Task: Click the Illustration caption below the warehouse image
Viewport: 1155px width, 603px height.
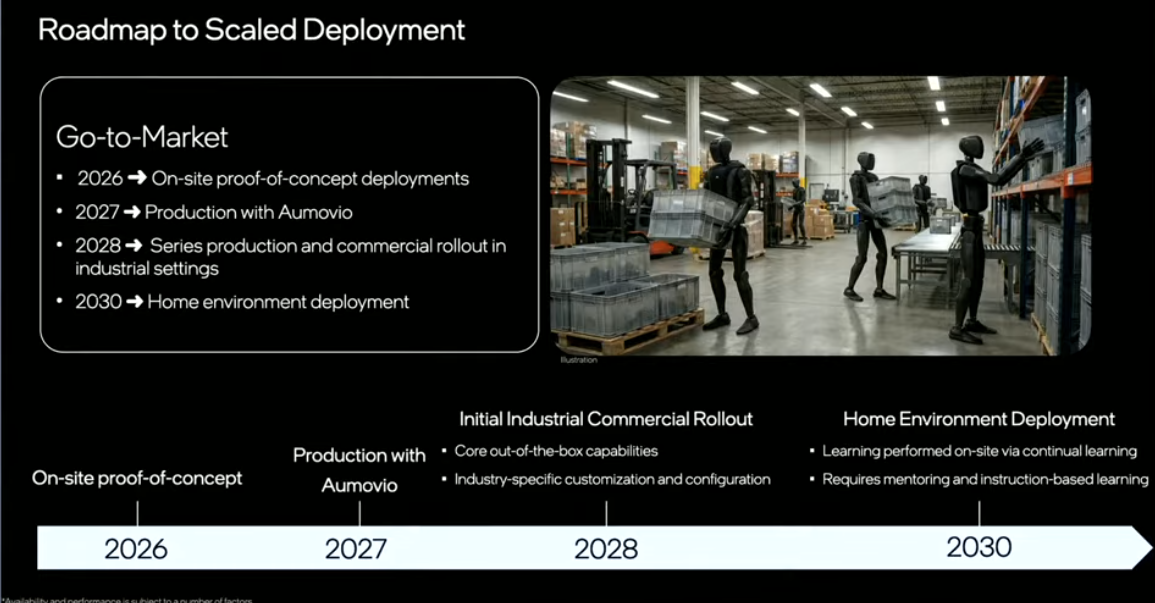Action: pos(578,360)
